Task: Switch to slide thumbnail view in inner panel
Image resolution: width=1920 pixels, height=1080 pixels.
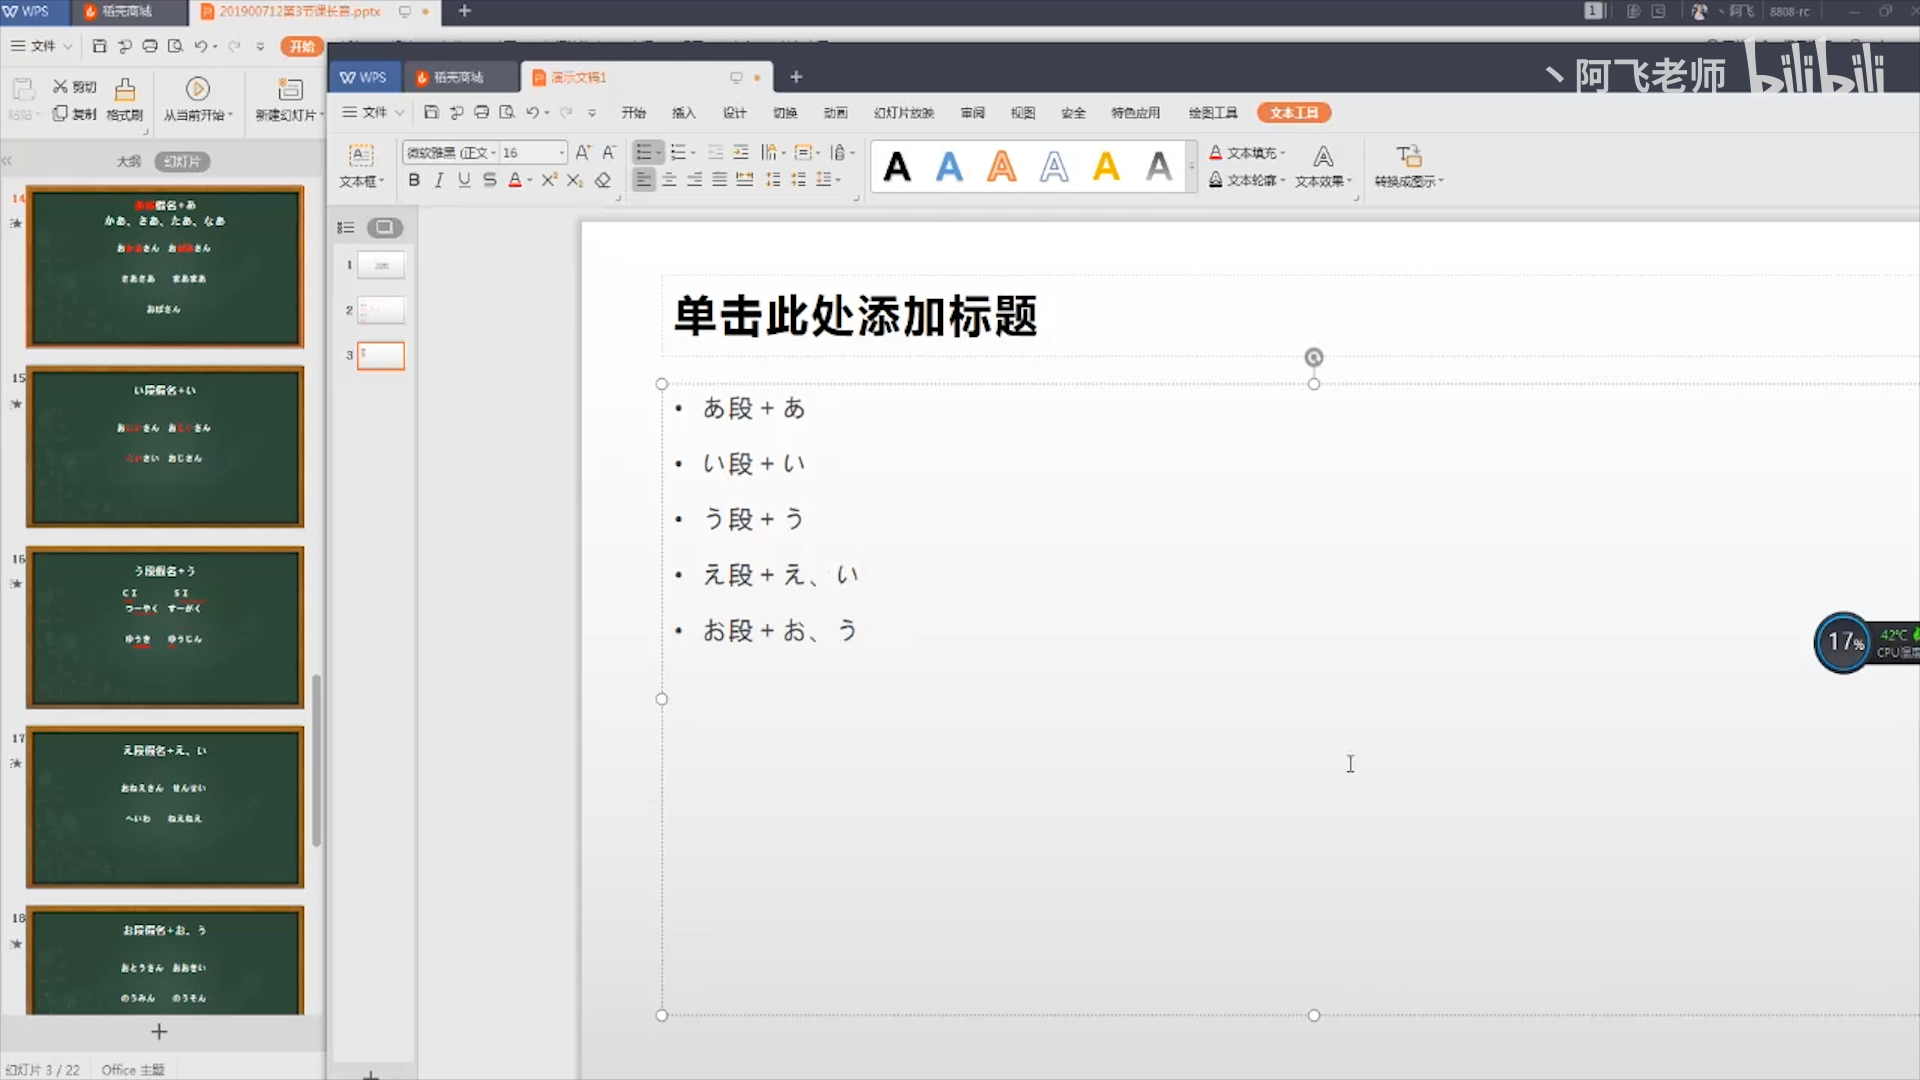Action: (x=384, y=227)
